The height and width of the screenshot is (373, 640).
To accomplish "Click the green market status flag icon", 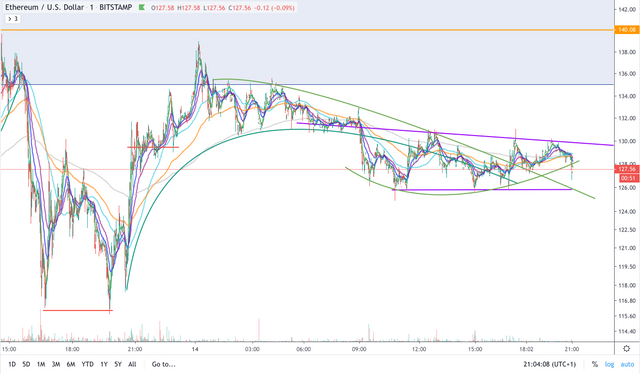I will tap(142, 7).
